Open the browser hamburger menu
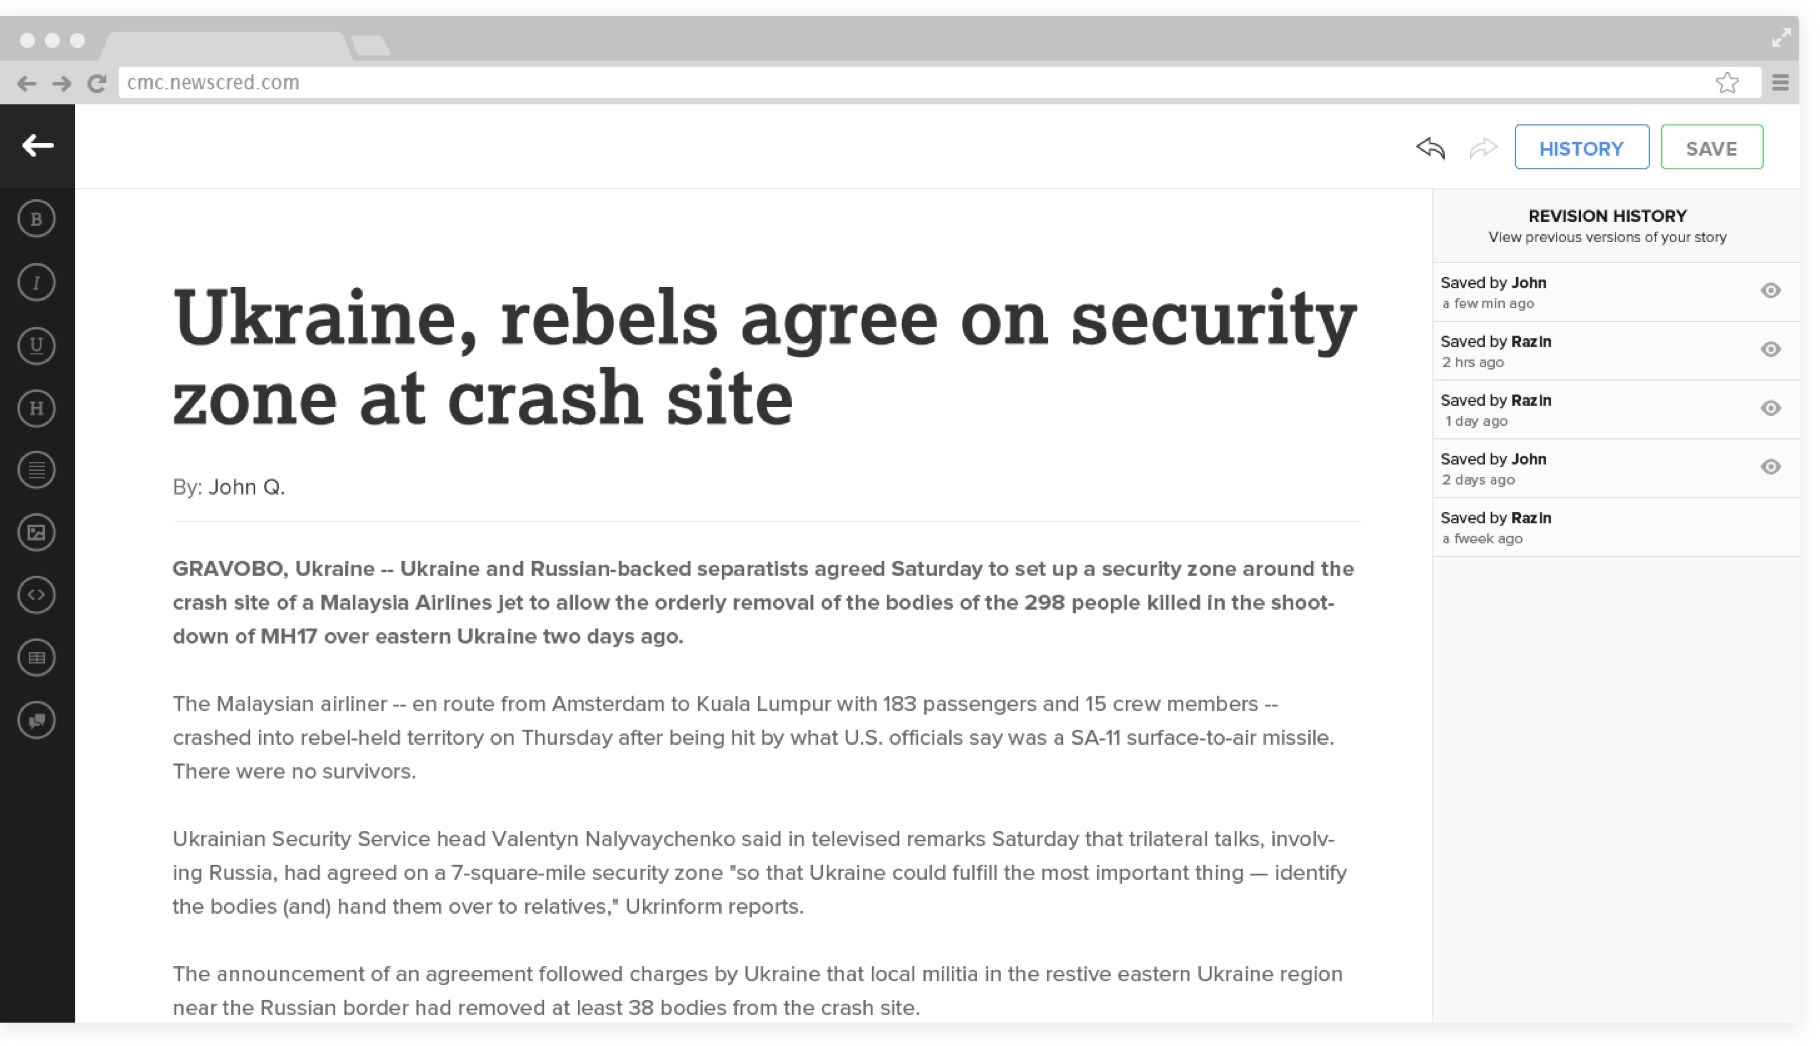This screenshot has height=1046, width=1820. click(x=1780, y=83)
